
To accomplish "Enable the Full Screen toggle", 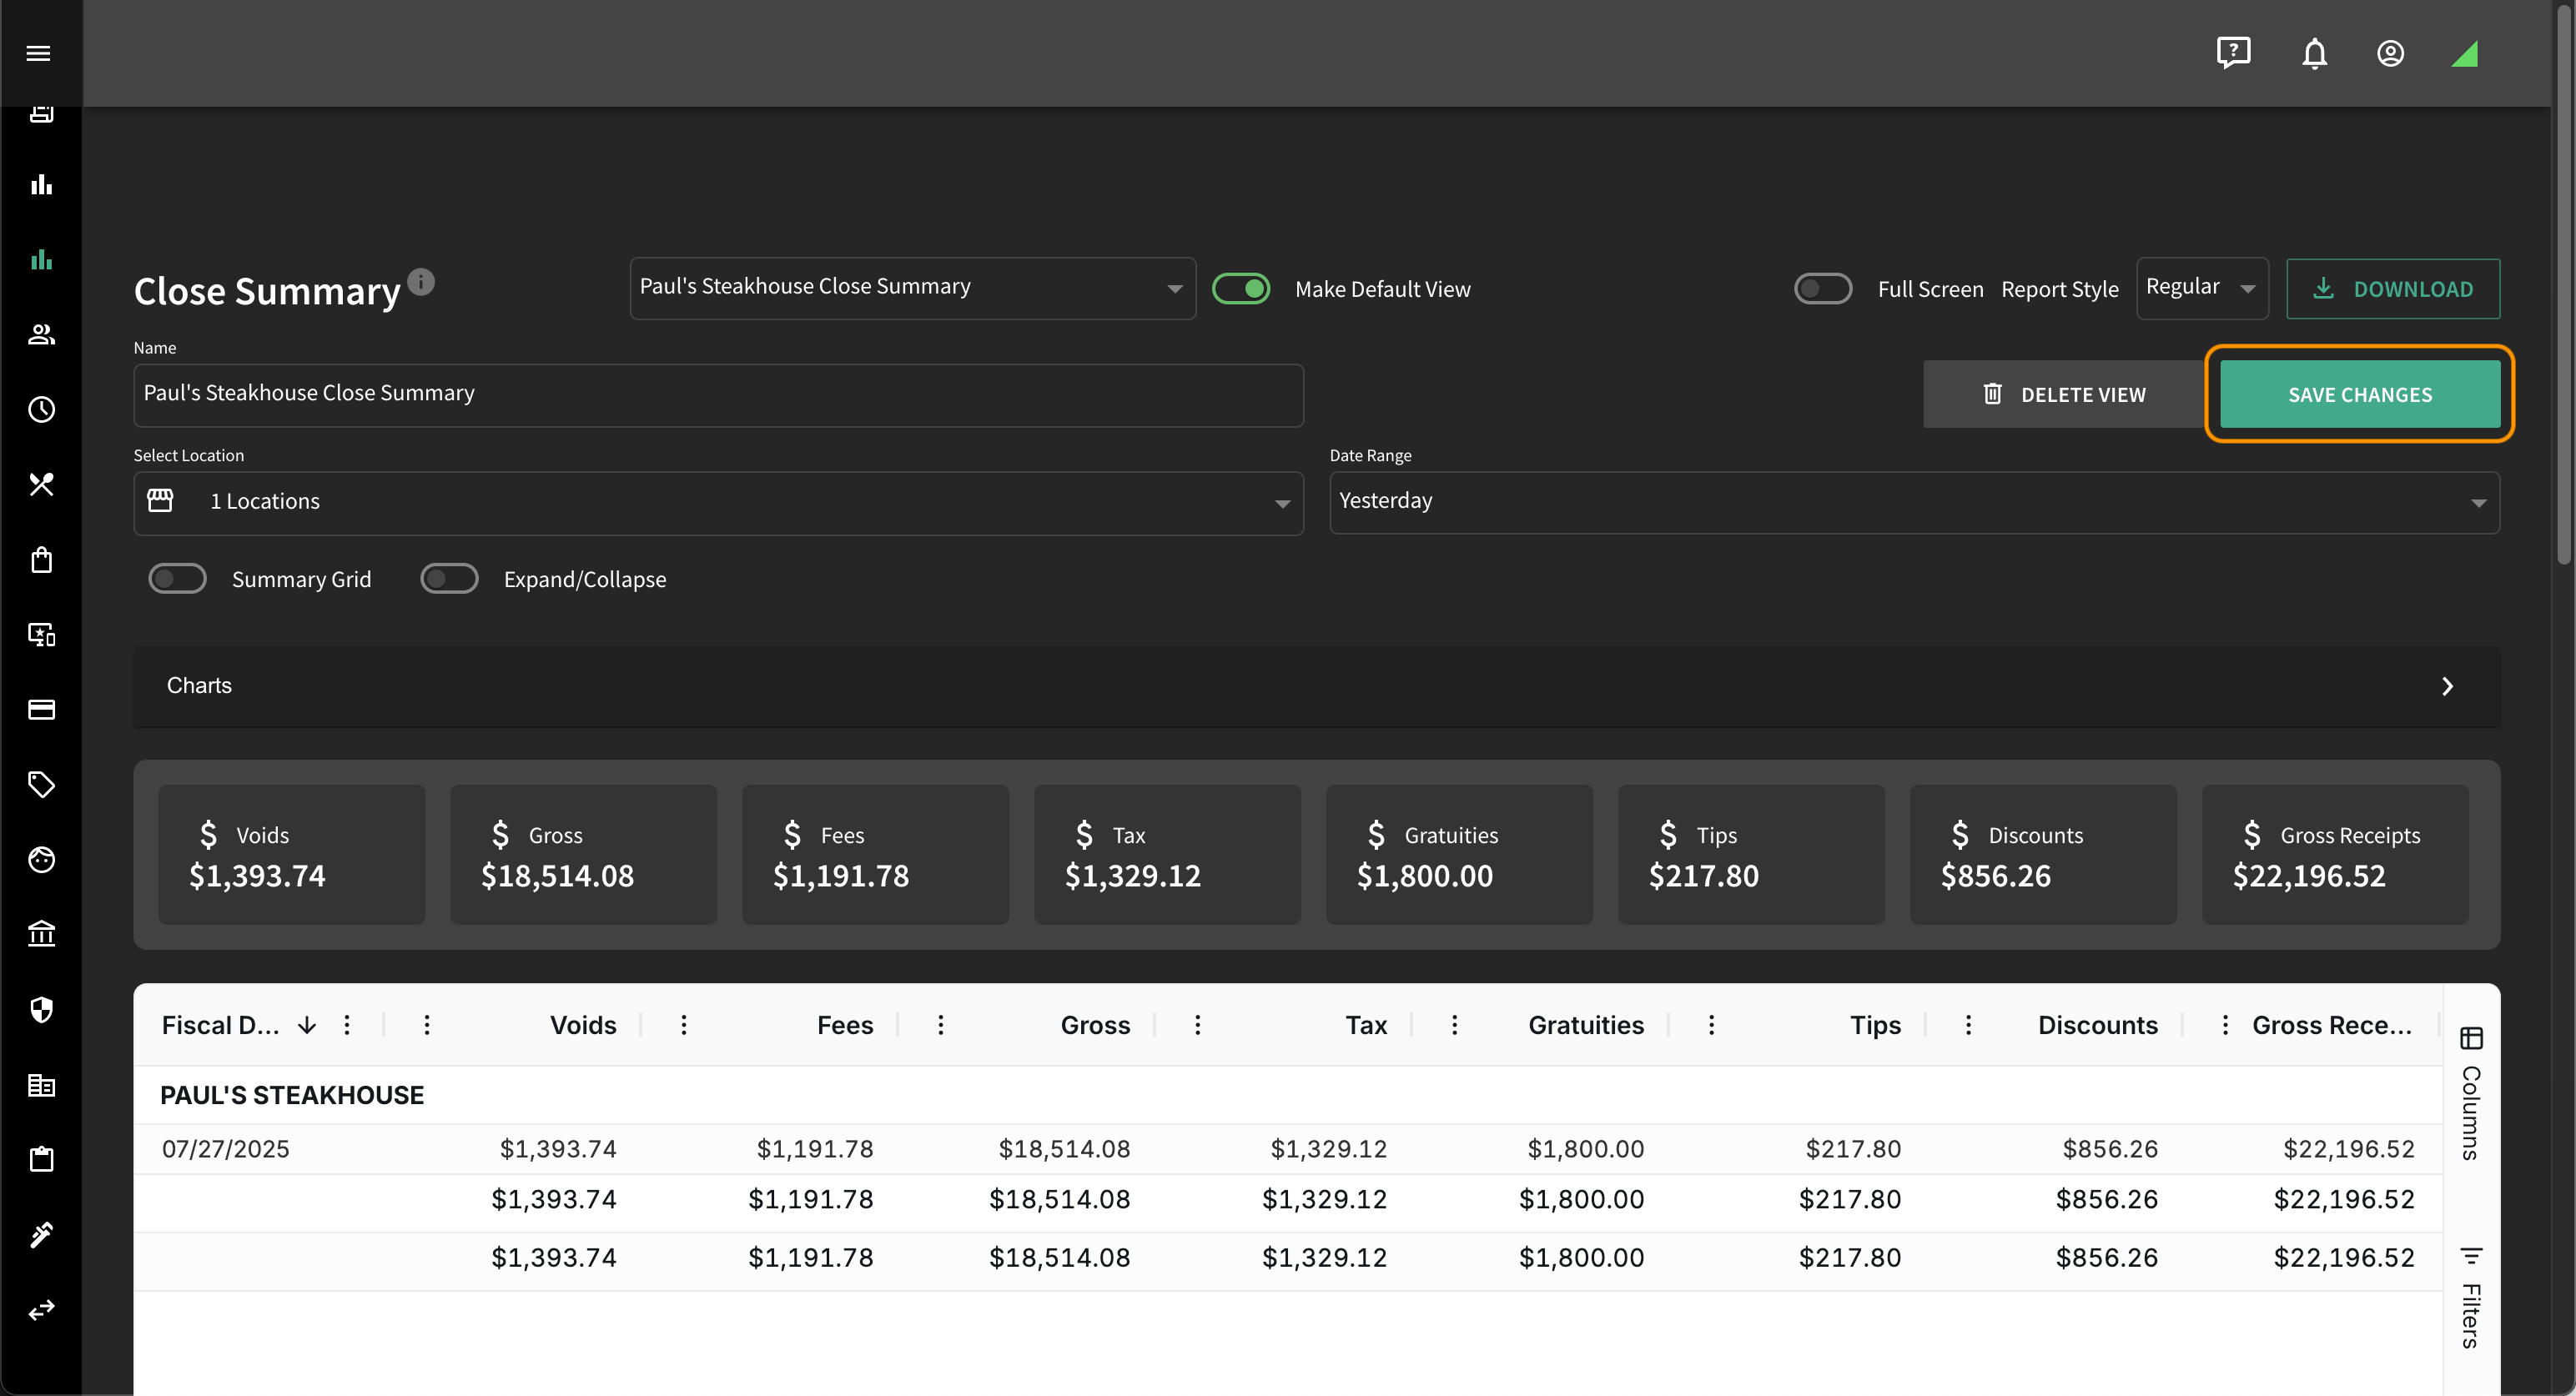I will (1822, 289).
